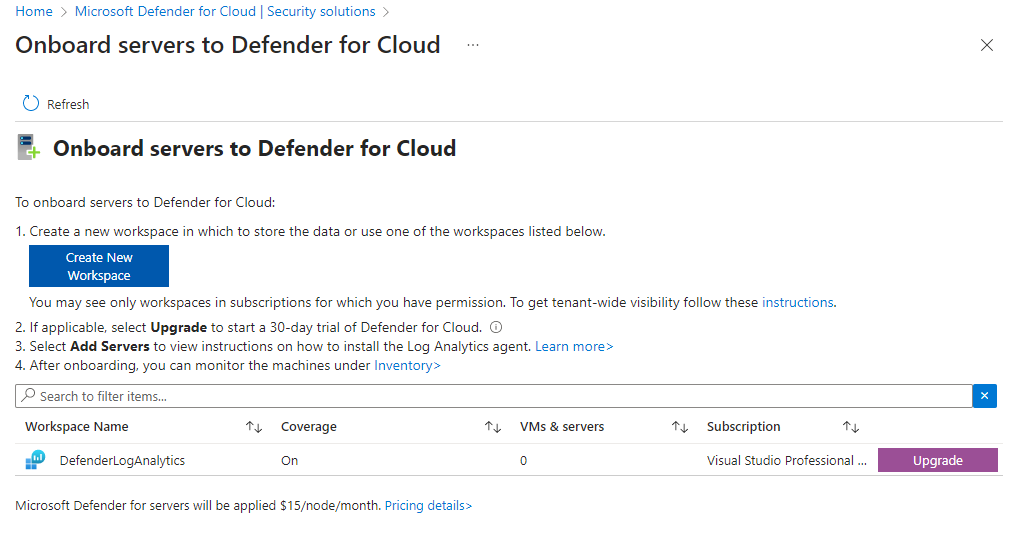Open the tenant-wide visibility instructions link
Image resolution: width=1014 pixels, height=540 pixels.
[797, 302]
